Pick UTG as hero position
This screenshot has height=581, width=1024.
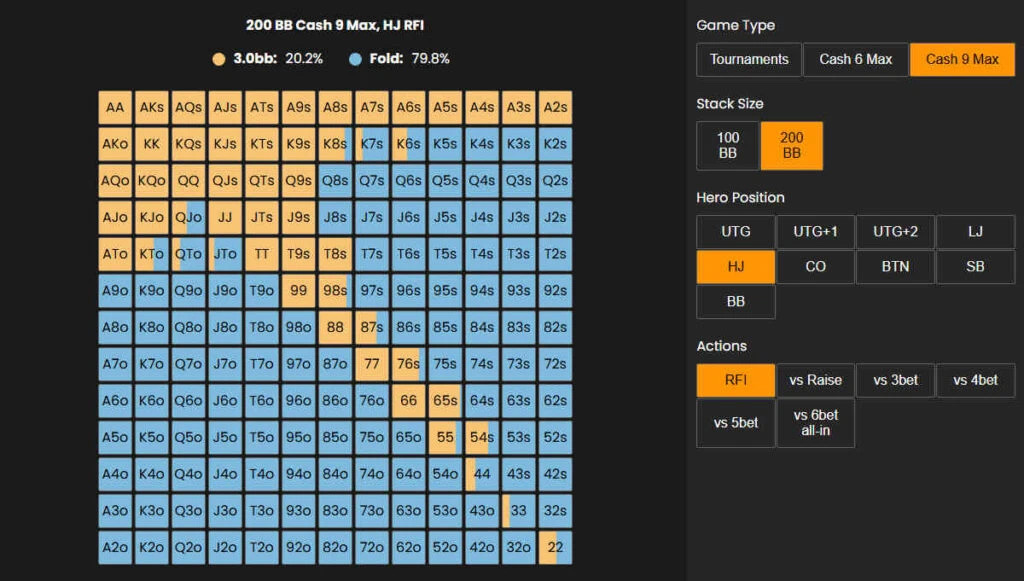click(735, 231)
